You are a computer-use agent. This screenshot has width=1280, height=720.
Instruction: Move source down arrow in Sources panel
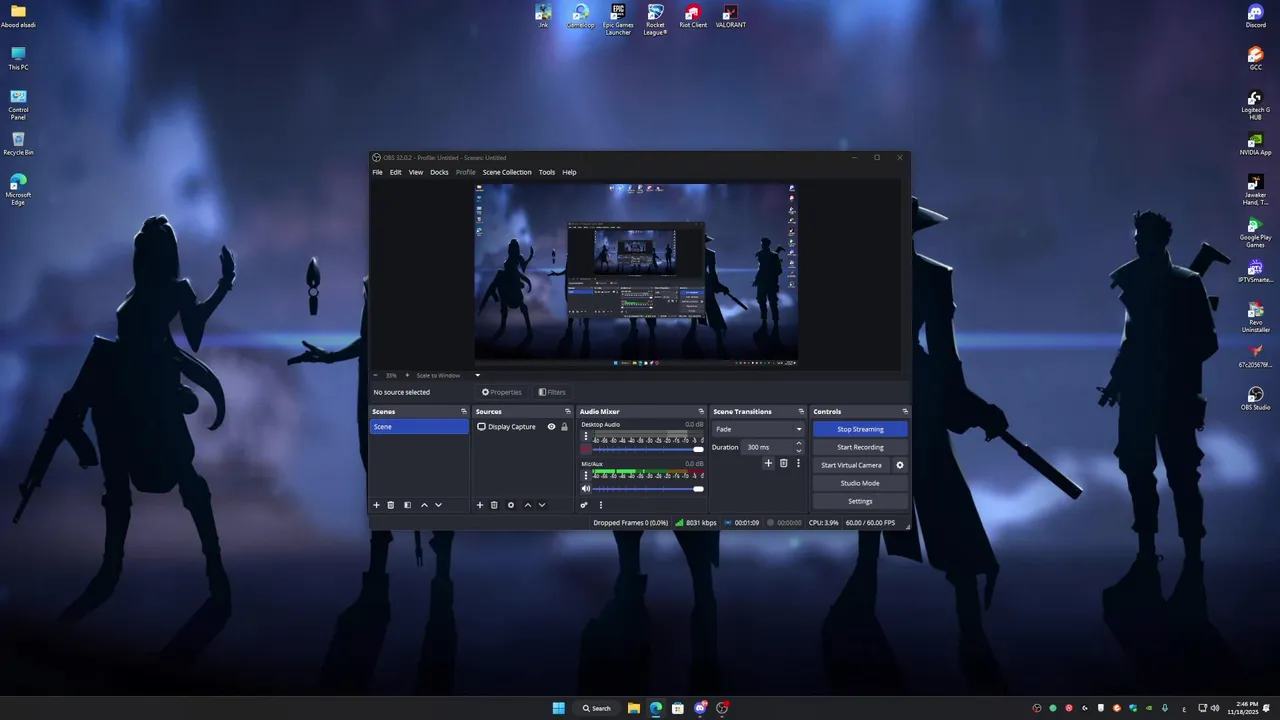click(x=542, y=505)
